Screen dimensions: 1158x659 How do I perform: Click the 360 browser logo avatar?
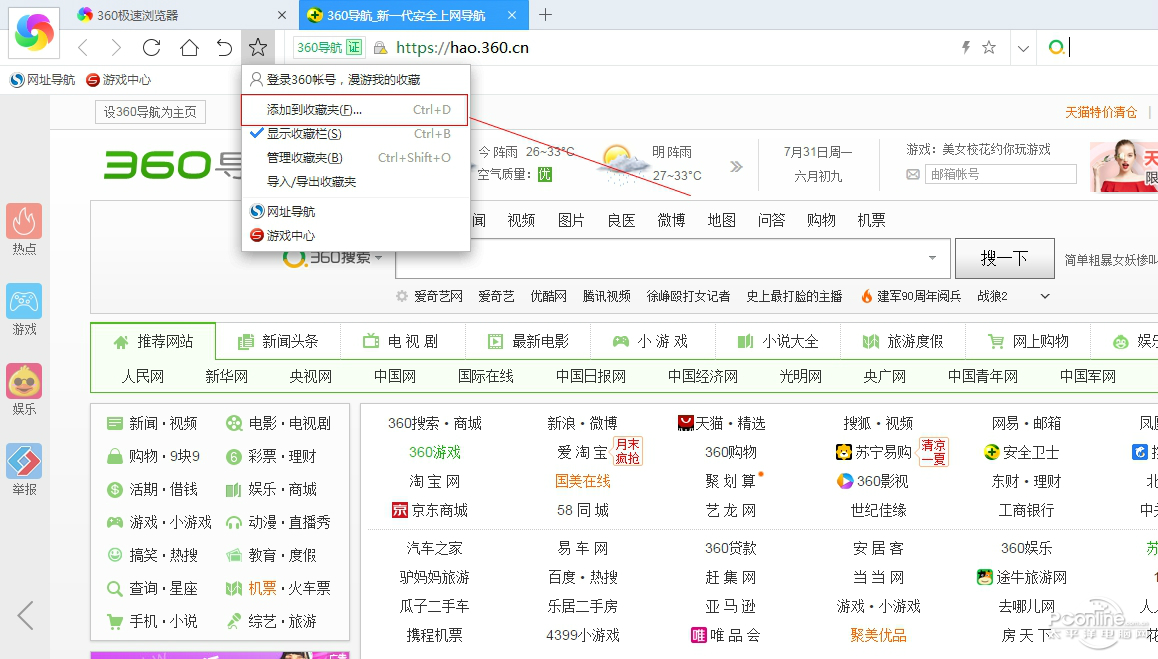click(34, 33)
